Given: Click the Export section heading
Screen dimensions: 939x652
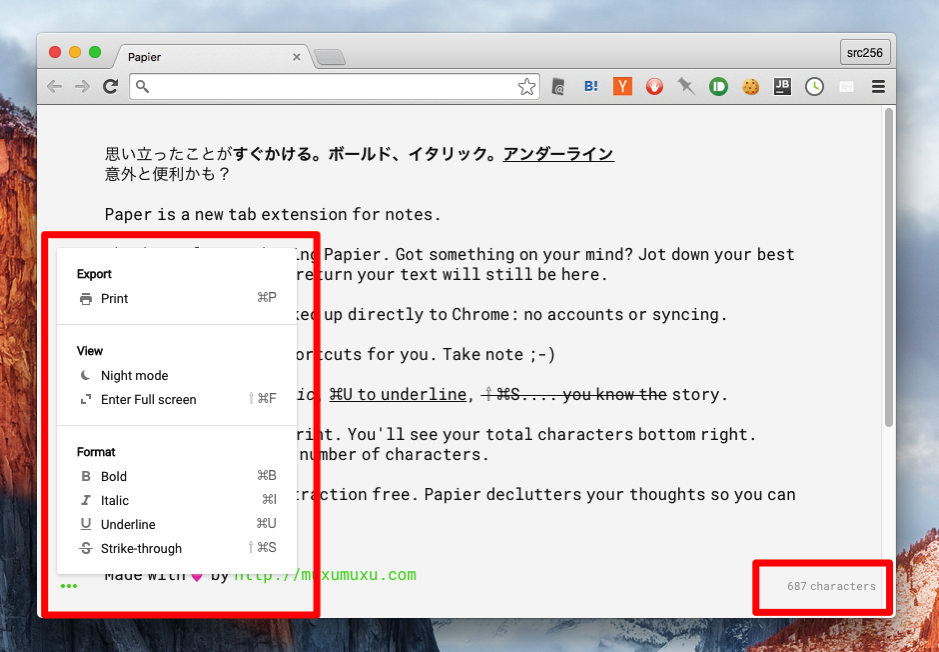Looking at the screenshot, I should tap(94, 274).
